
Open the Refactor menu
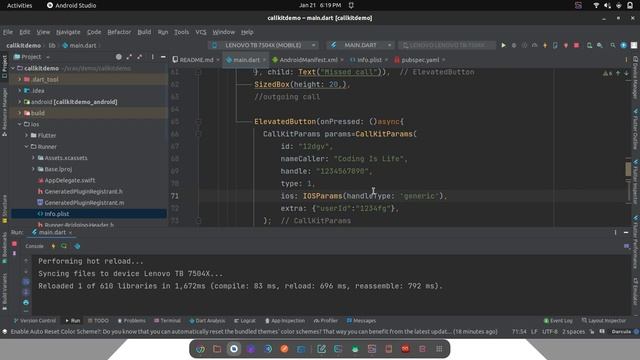click(x=119, y=32)
